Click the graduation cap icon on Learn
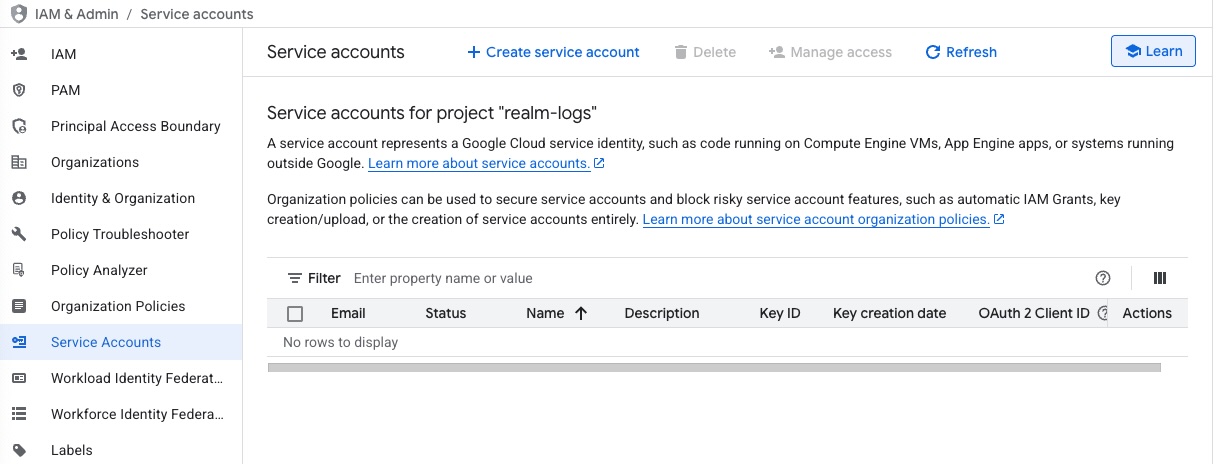The image size is (1216, 464). pos(1133,51)
